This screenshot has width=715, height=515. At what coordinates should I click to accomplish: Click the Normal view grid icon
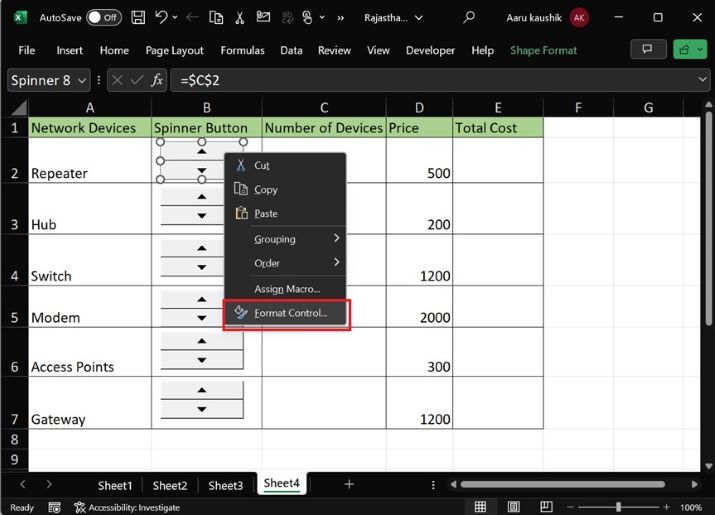coord(481,507)
